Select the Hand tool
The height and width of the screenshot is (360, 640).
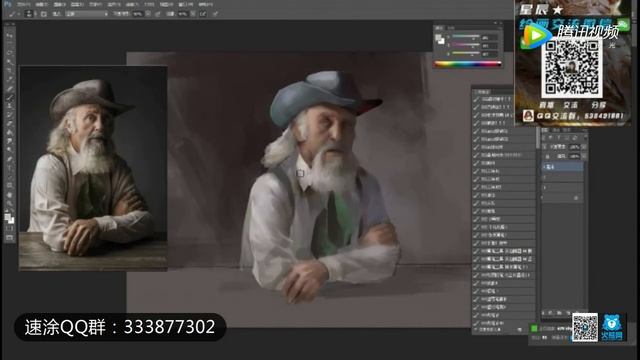pos(9,194)
